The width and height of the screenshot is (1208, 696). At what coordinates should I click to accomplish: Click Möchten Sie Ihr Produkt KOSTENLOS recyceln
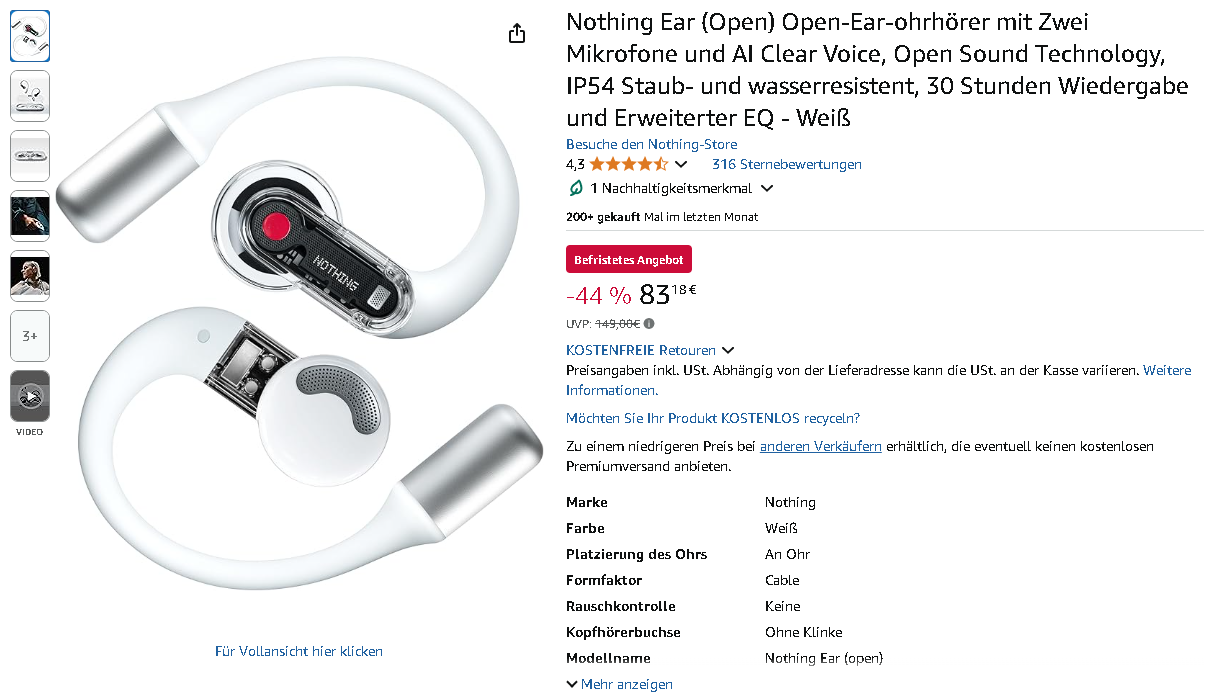pos(713,418)
